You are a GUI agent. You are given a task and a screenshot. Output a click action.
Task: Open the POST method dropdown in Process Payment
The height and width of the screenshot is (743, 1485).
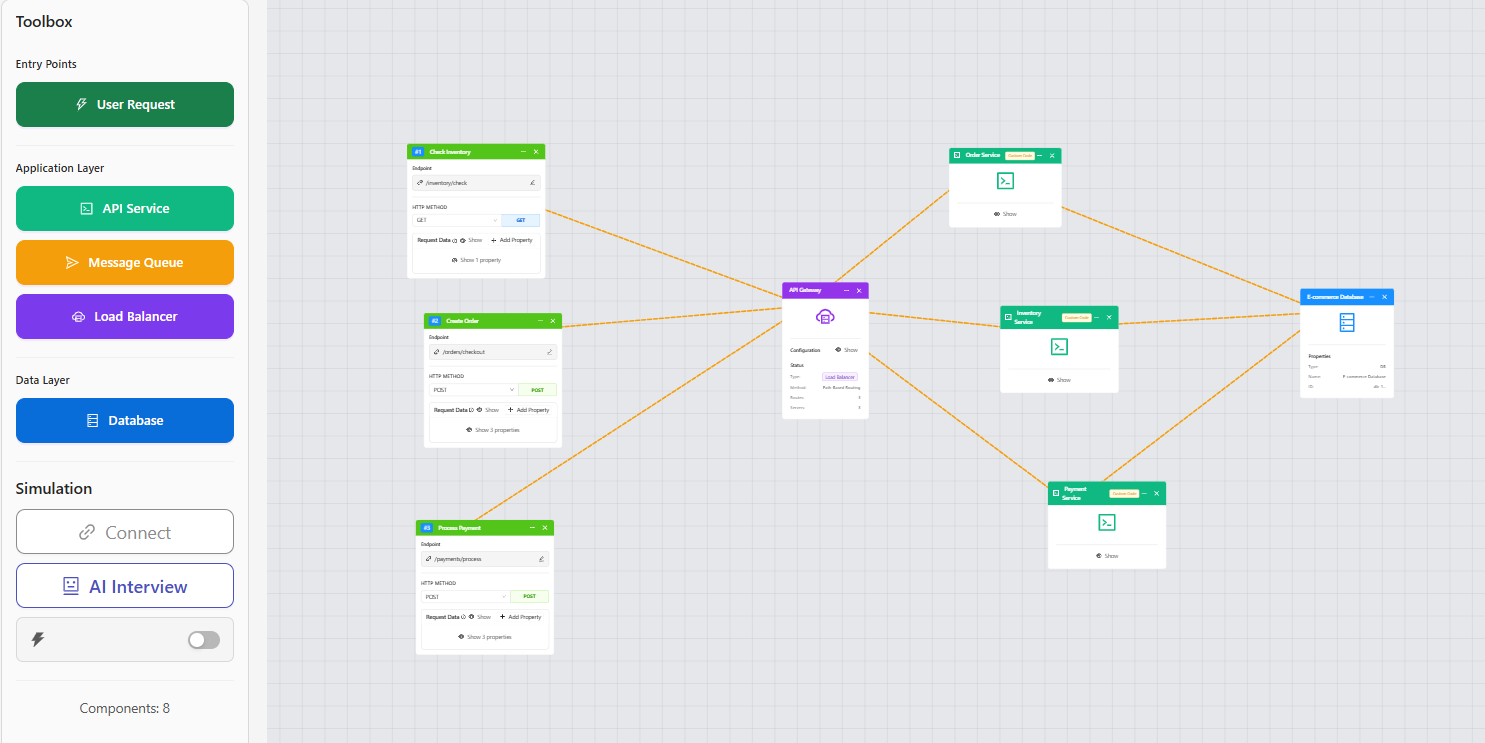466,596
